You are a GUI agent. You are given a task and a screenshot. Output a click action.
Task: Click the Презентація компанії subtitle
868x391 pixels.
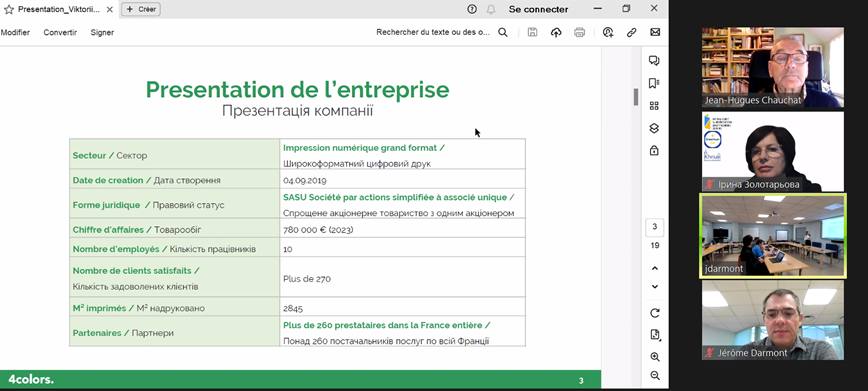point(297,111)
